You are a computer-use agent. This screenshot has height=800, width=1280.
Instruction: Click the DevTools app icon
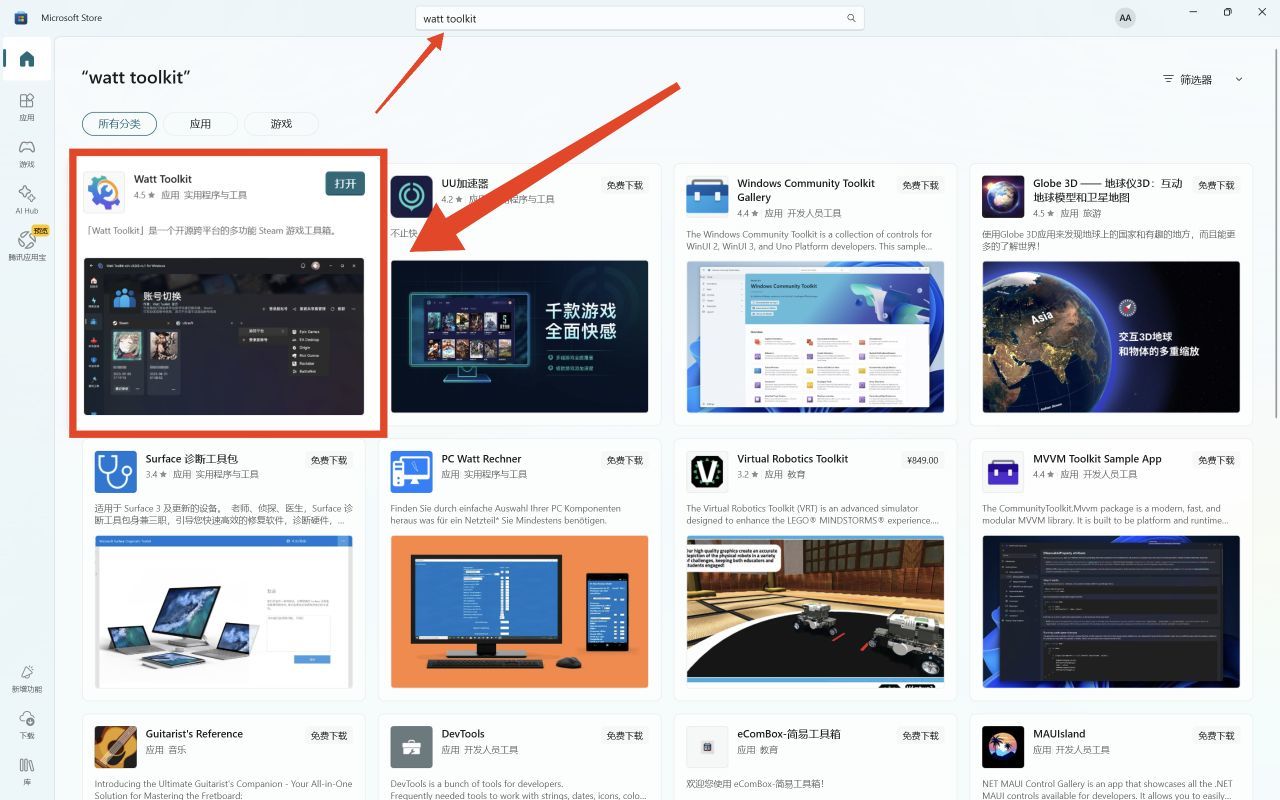[x=411, y=747]
